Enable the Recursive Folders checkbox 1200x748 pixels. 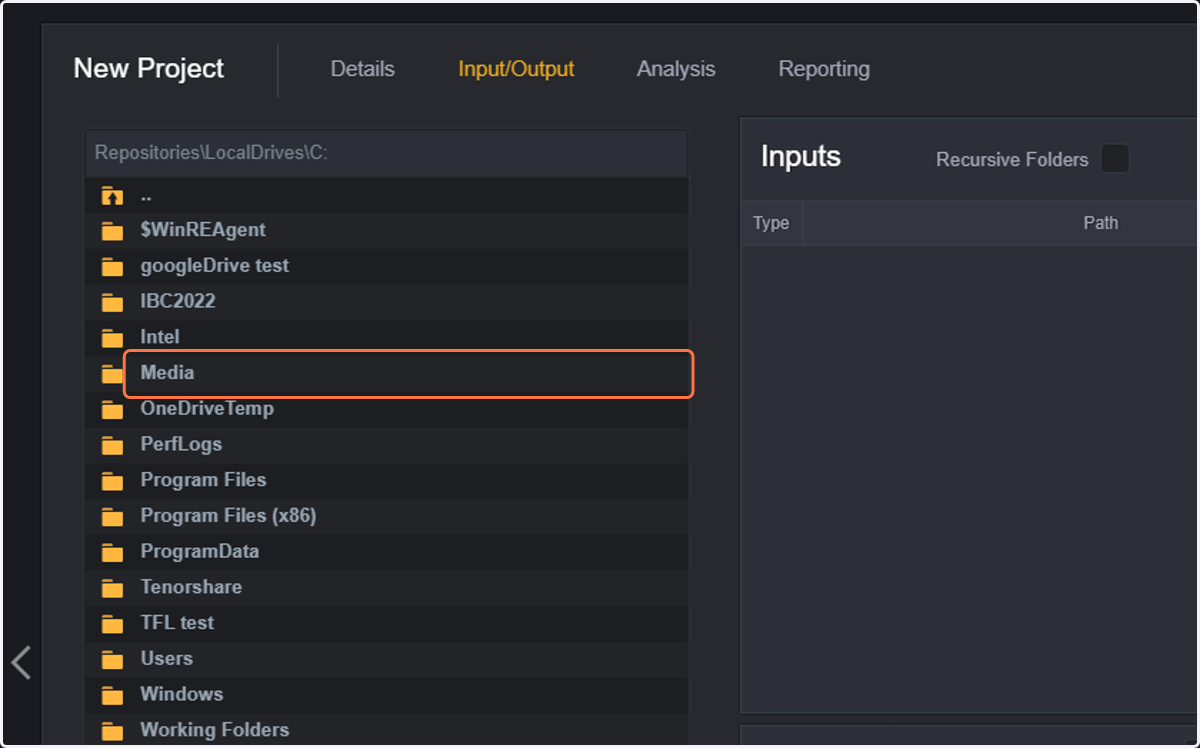(1115, 159)
